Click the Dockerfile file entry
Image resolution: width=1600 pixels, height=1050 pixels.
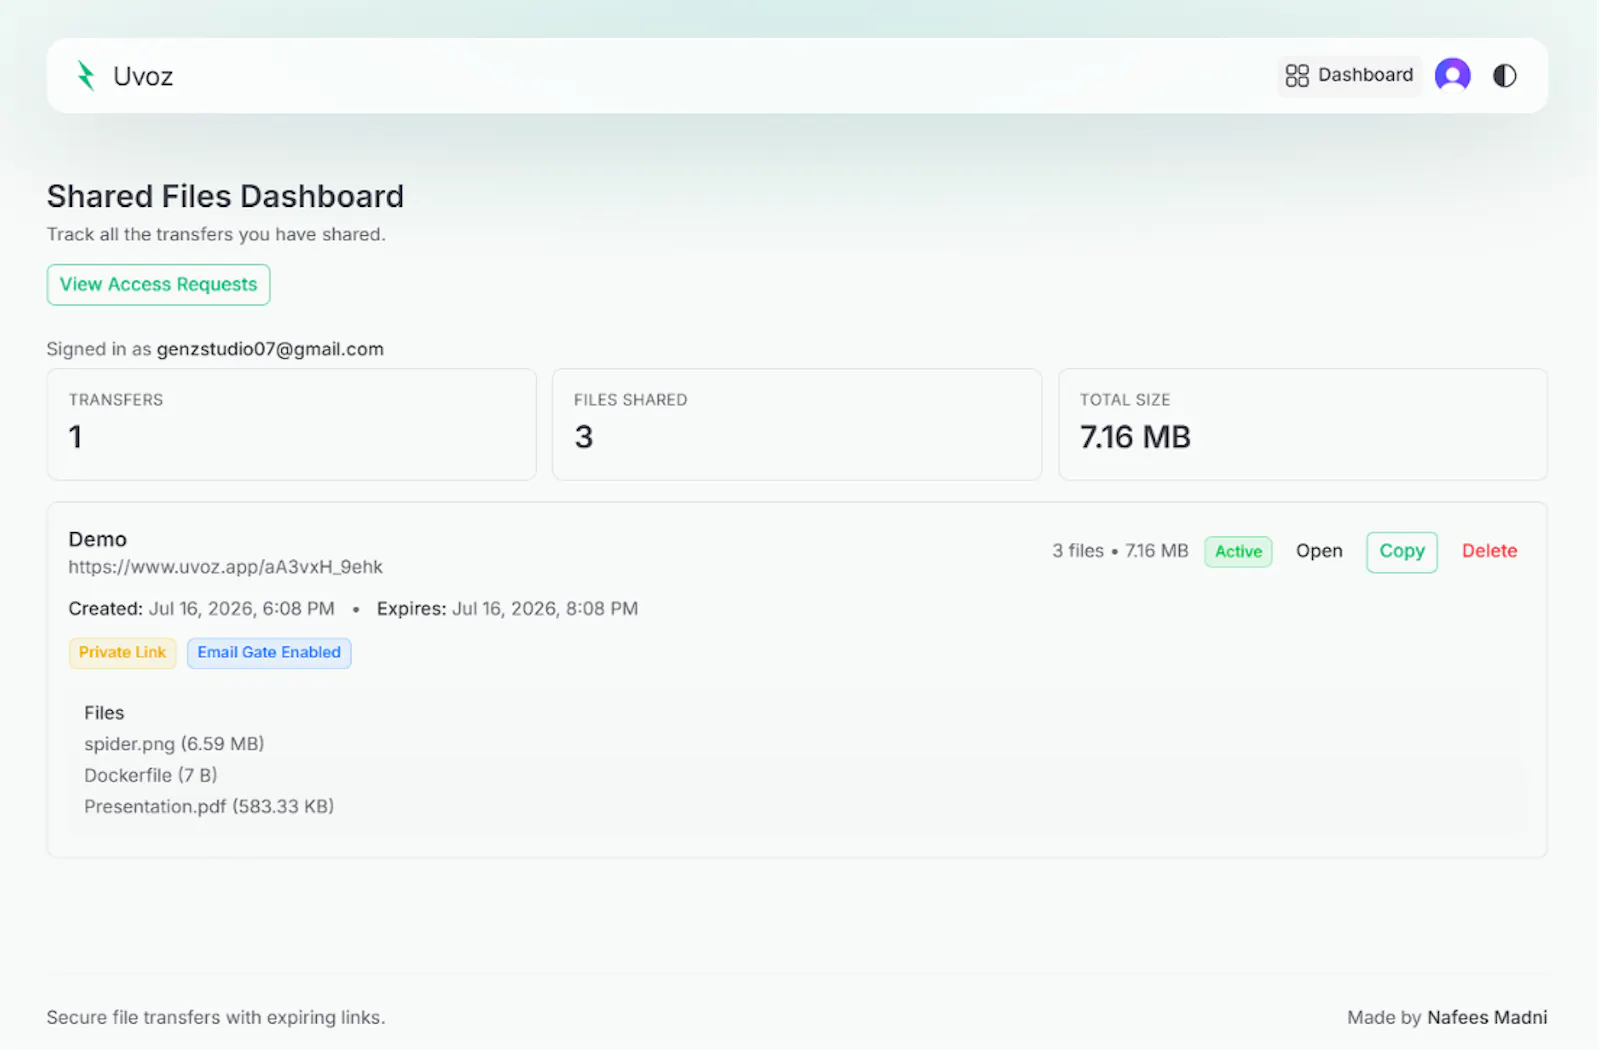(x=150, y=775)
